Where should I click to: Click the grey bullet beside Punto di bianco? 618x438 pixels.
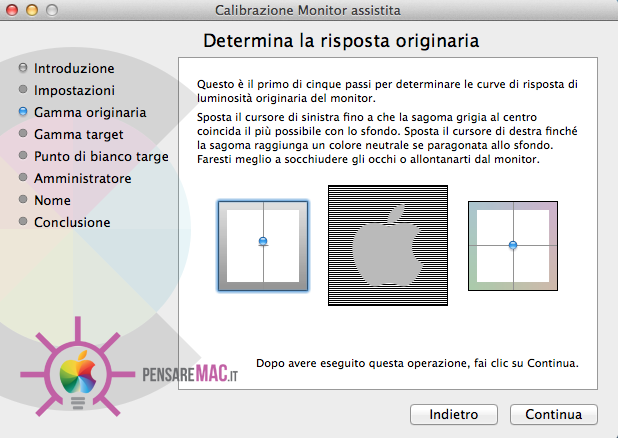pos(23,155)
